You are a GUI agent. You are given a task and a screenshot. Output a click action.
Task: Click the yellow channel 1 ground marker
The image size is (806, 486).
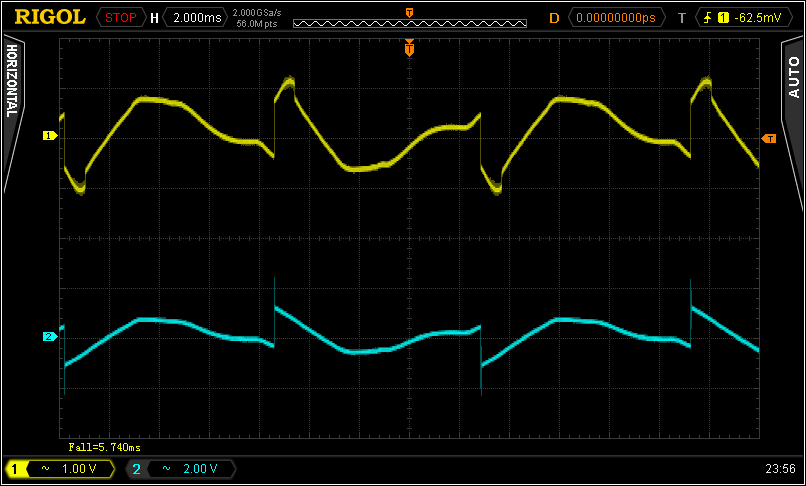pyautogui.click(x=50, y=136)
